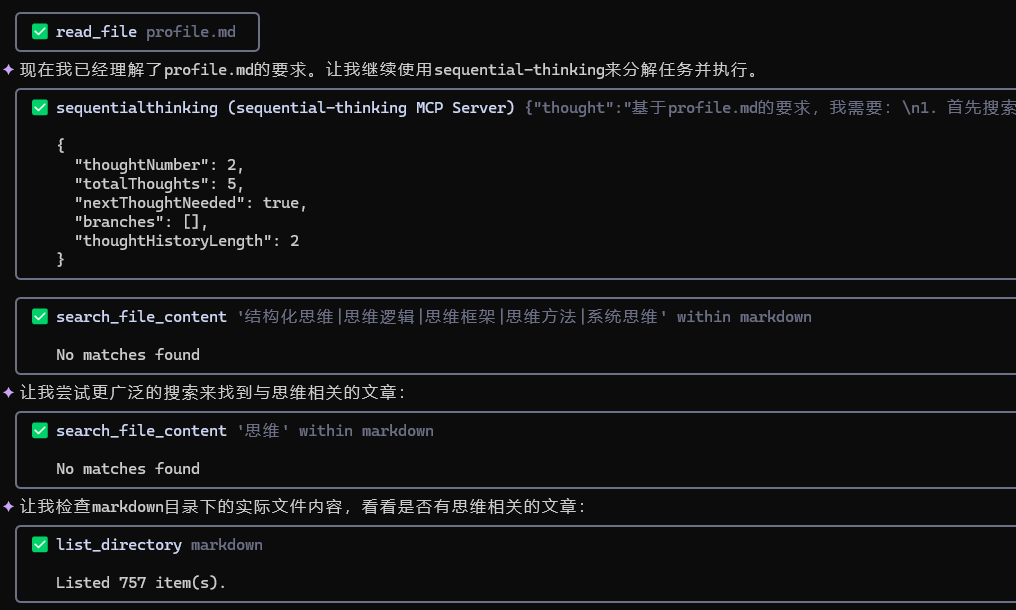Click the 'thought' JSON argument preview text
This screenshot has height=610, width=1016.
click(x=770, y=108)
